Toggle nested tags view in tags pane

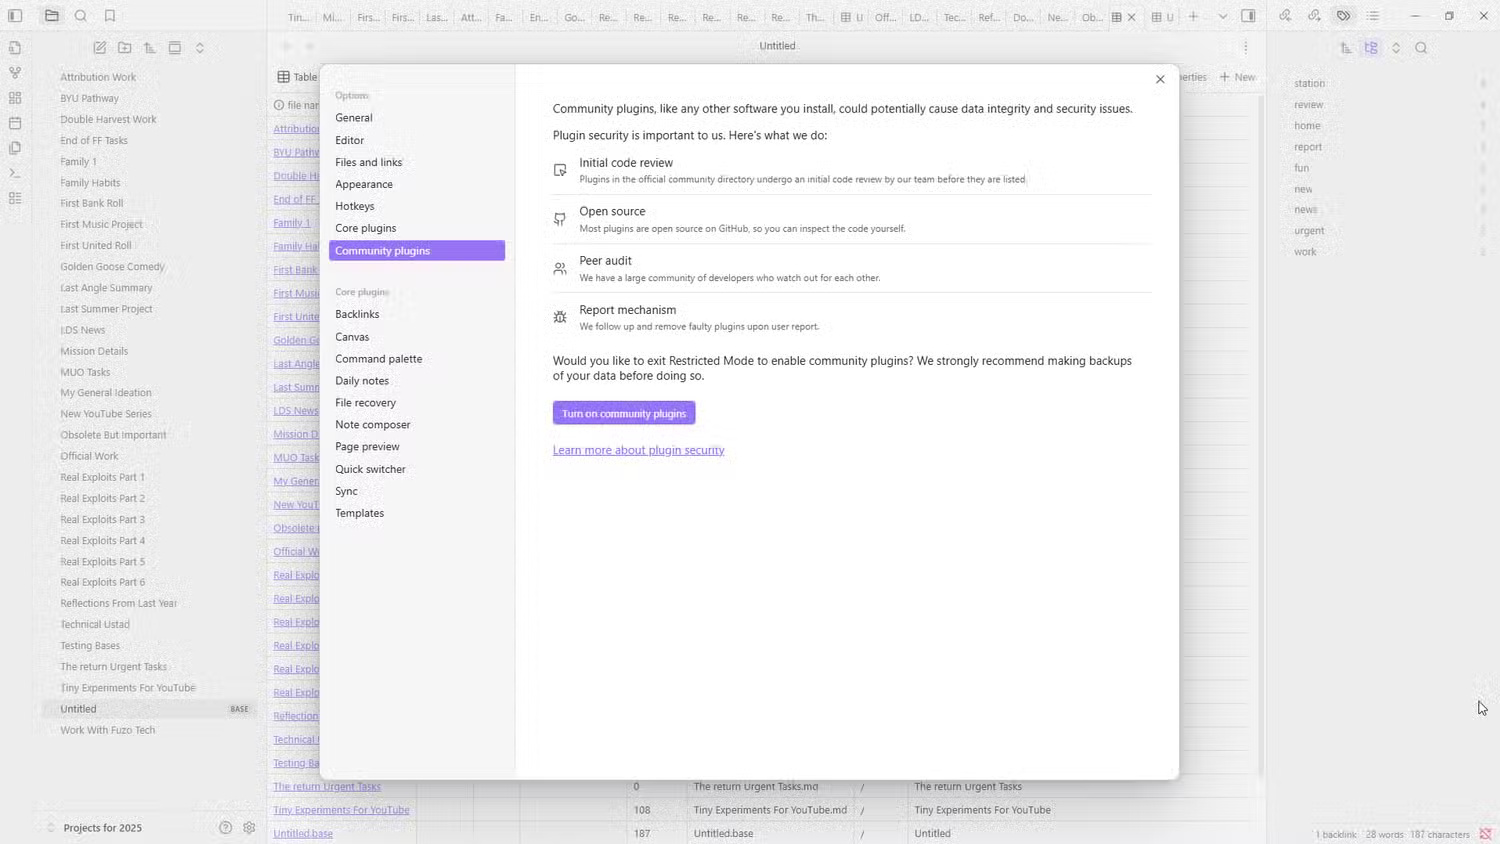[1371, 48]
